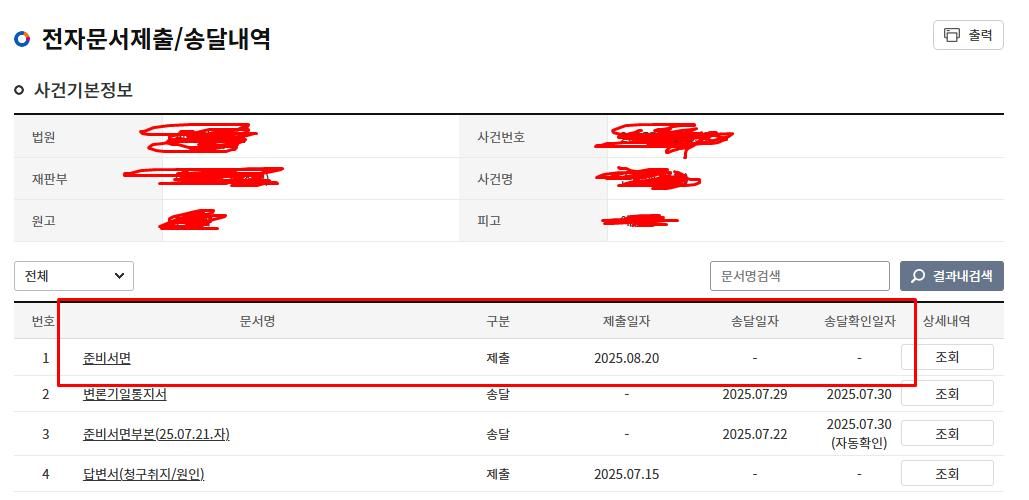This screenshot has width=1029, height=500.
Task: Click the 구분 column header
Action: click(x=497, y=321)
